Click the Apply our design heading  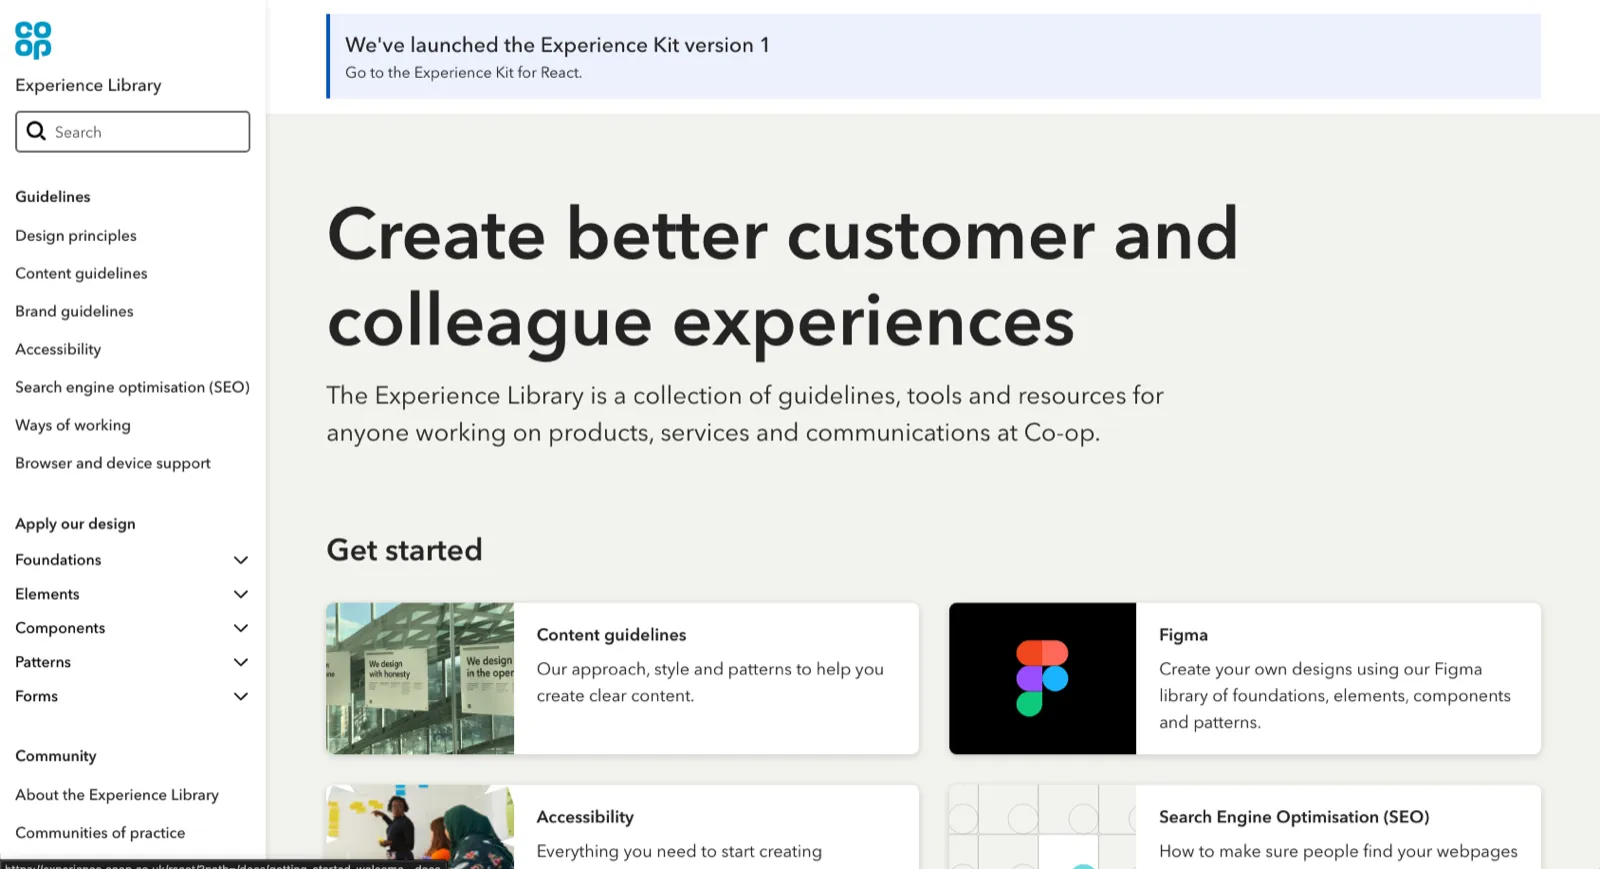pyautogui.click(x=75, y=524)
